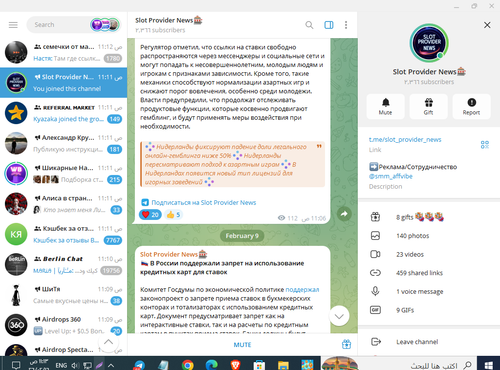
Task: Open Telegram from the taskbar
Action: 139,365
